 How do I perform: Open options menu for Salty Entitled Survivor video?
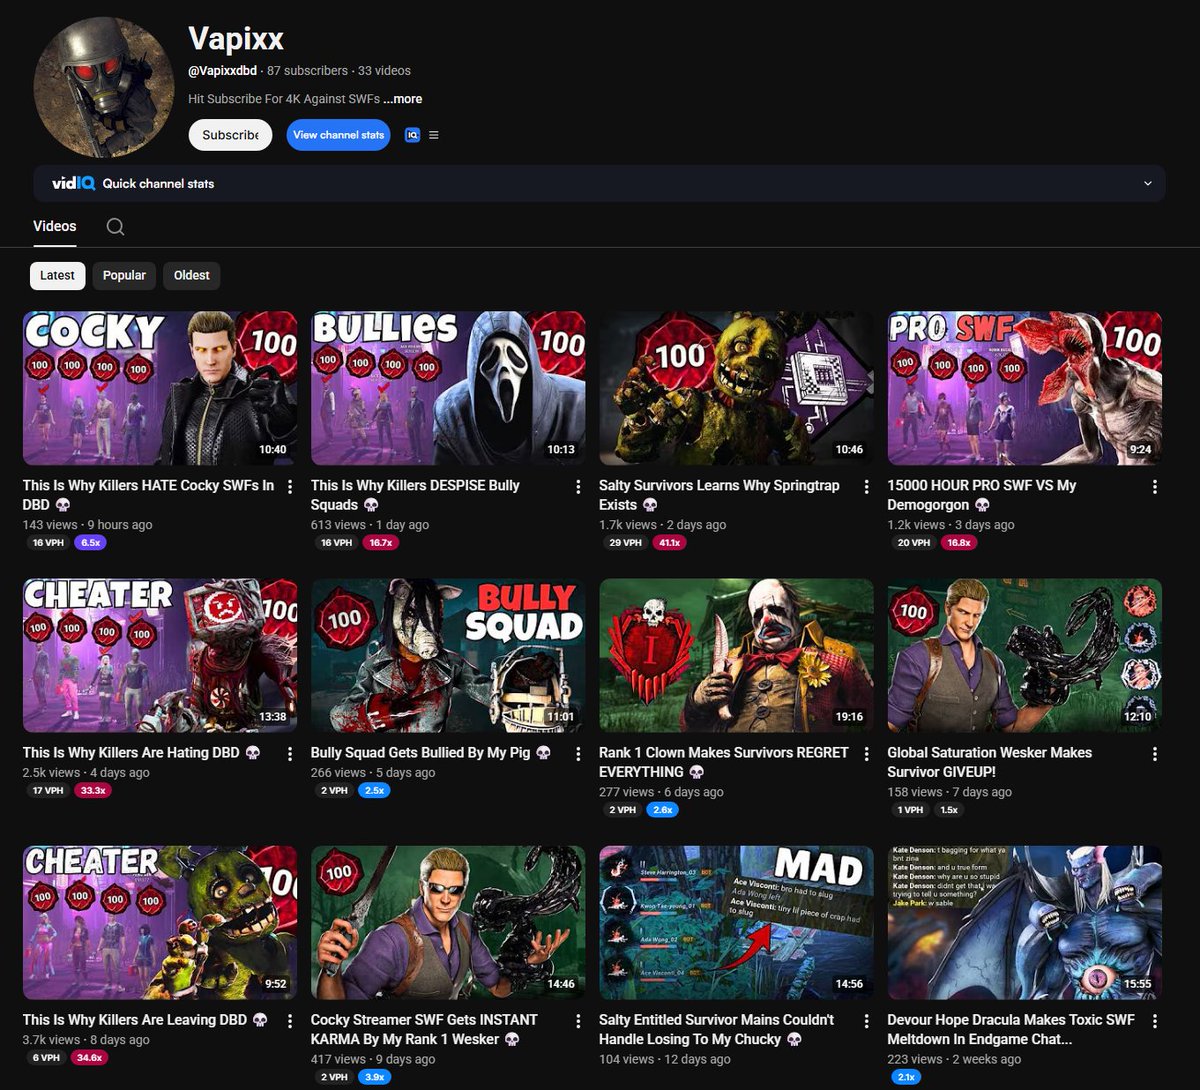click(866, 1021)
